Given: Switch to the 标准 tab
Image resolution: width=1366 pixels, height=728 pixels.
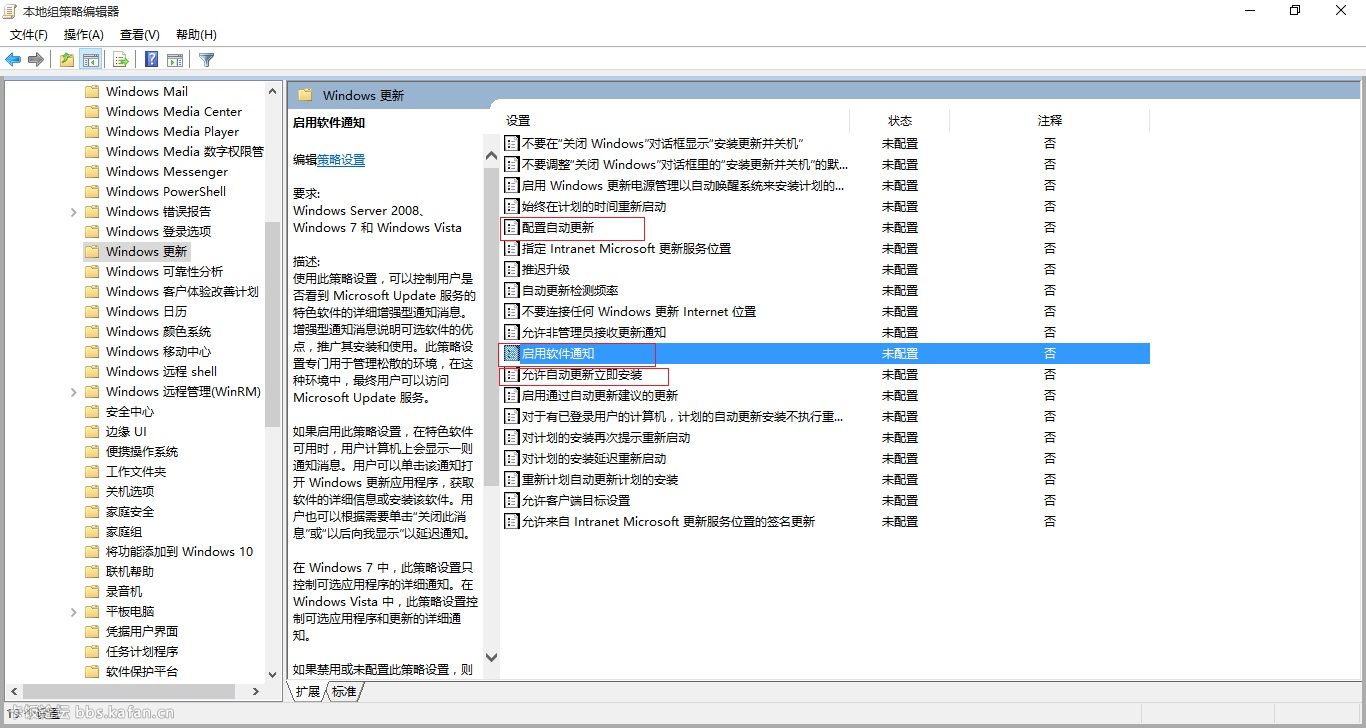Looking at the screenshot, I should 344,691.
